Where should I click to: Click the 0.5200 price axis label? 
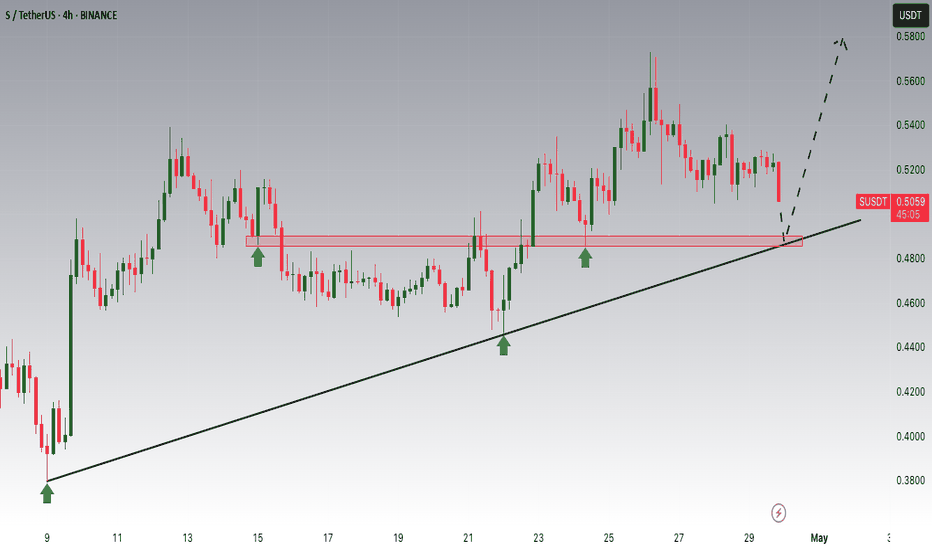point(911,169)
